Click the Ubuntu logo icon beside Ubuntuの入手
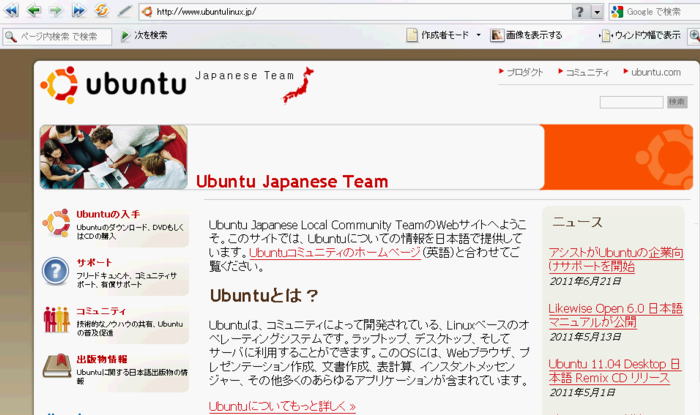Image resolution: width=700 pixels, height=415 pixels. tap(57, 222)
